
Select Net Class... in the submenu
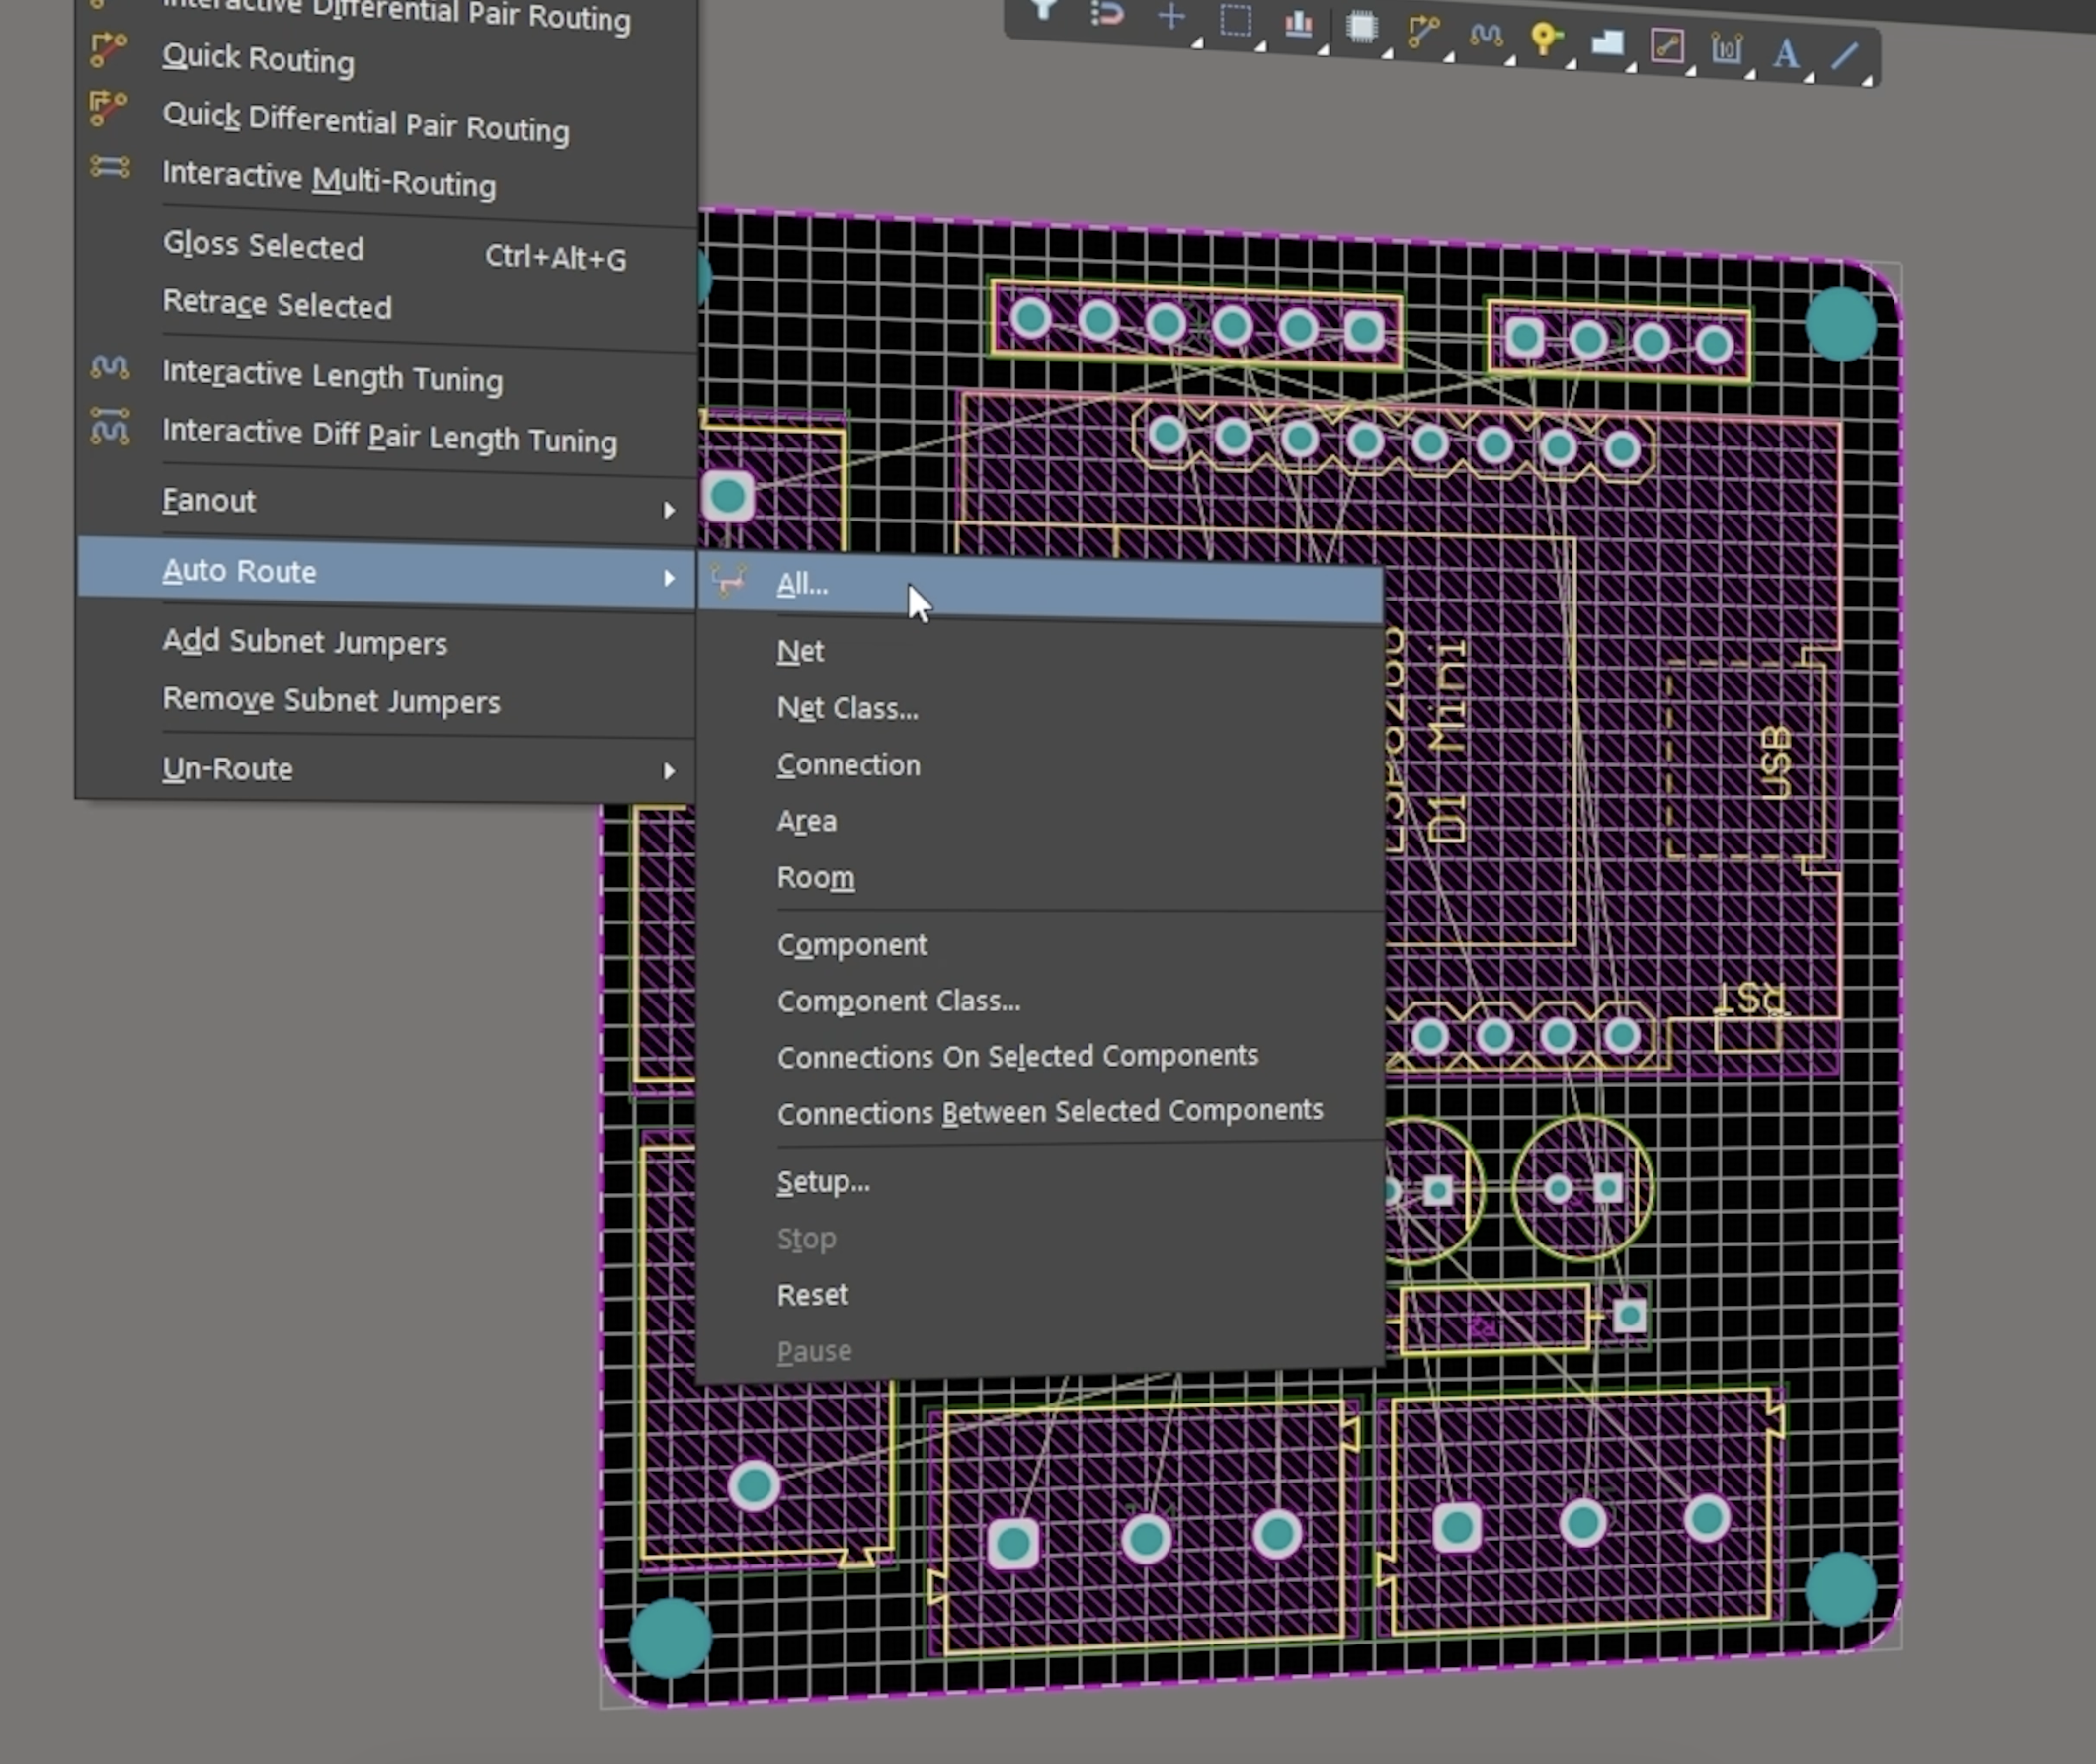(x=847, y=708)
